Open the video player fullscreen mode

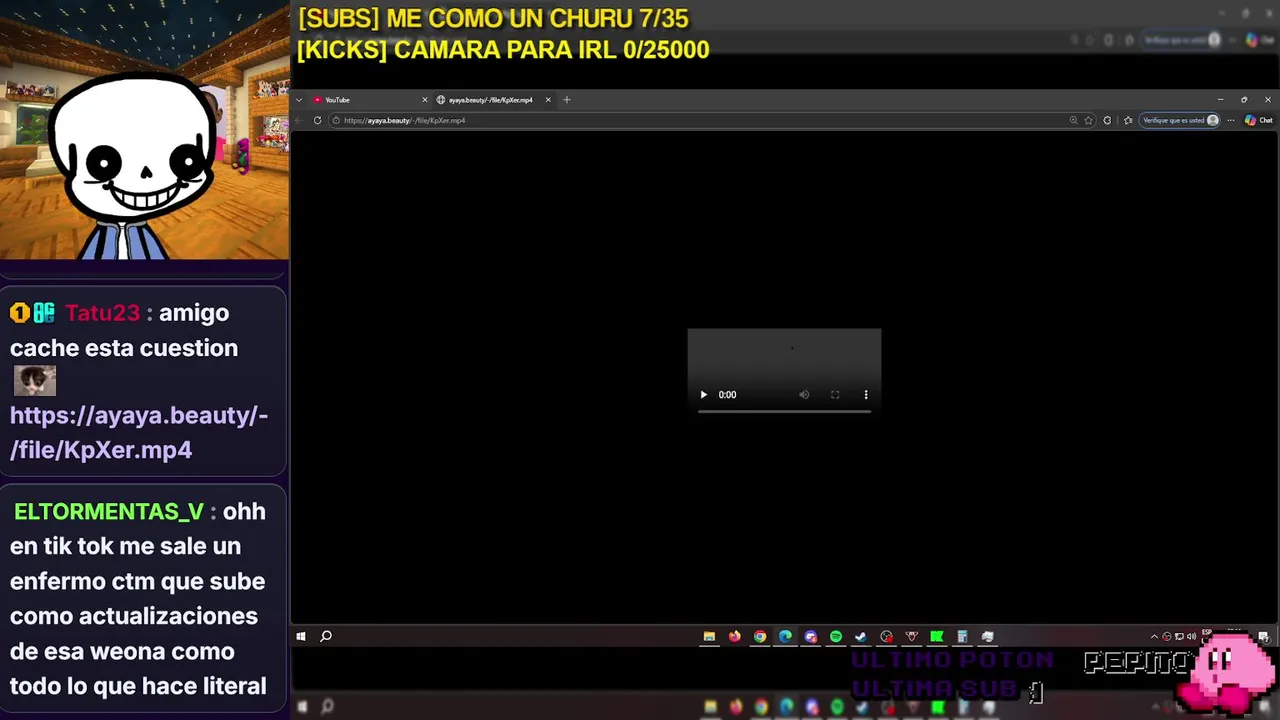[835, 395]
